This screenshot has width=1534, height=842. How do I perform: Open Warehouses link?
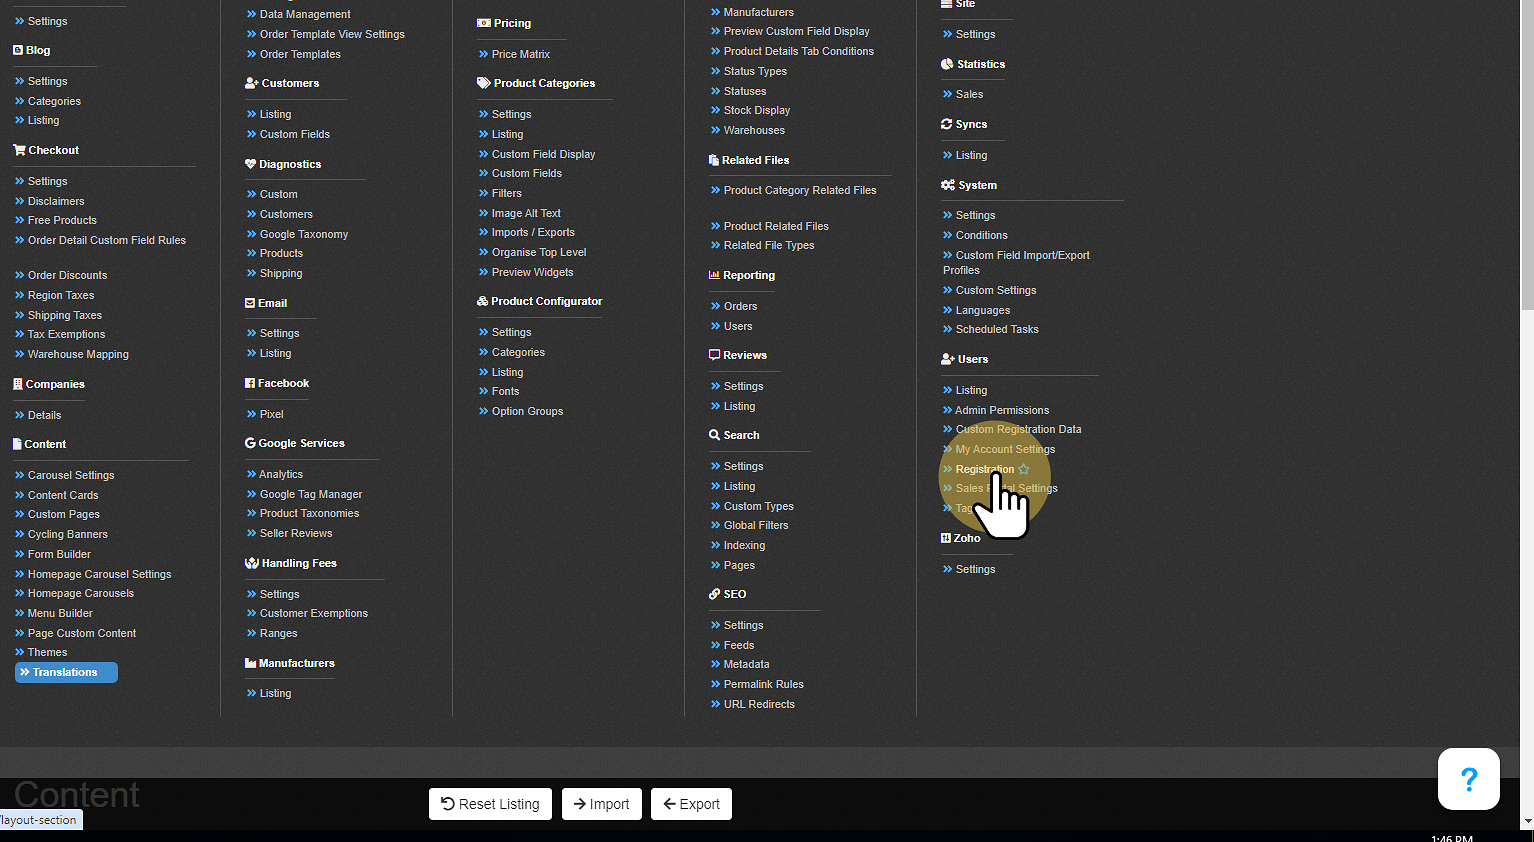coord(754,130)
